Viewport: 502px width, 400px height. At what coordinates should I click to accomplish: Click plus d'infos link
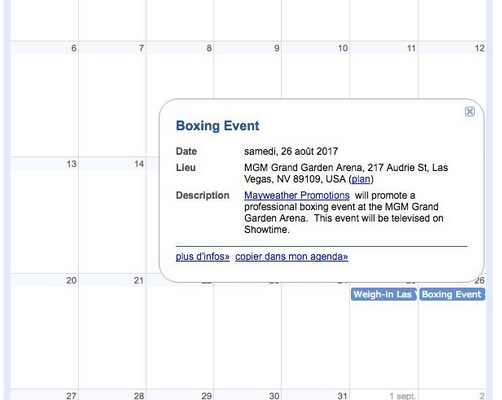203,257
